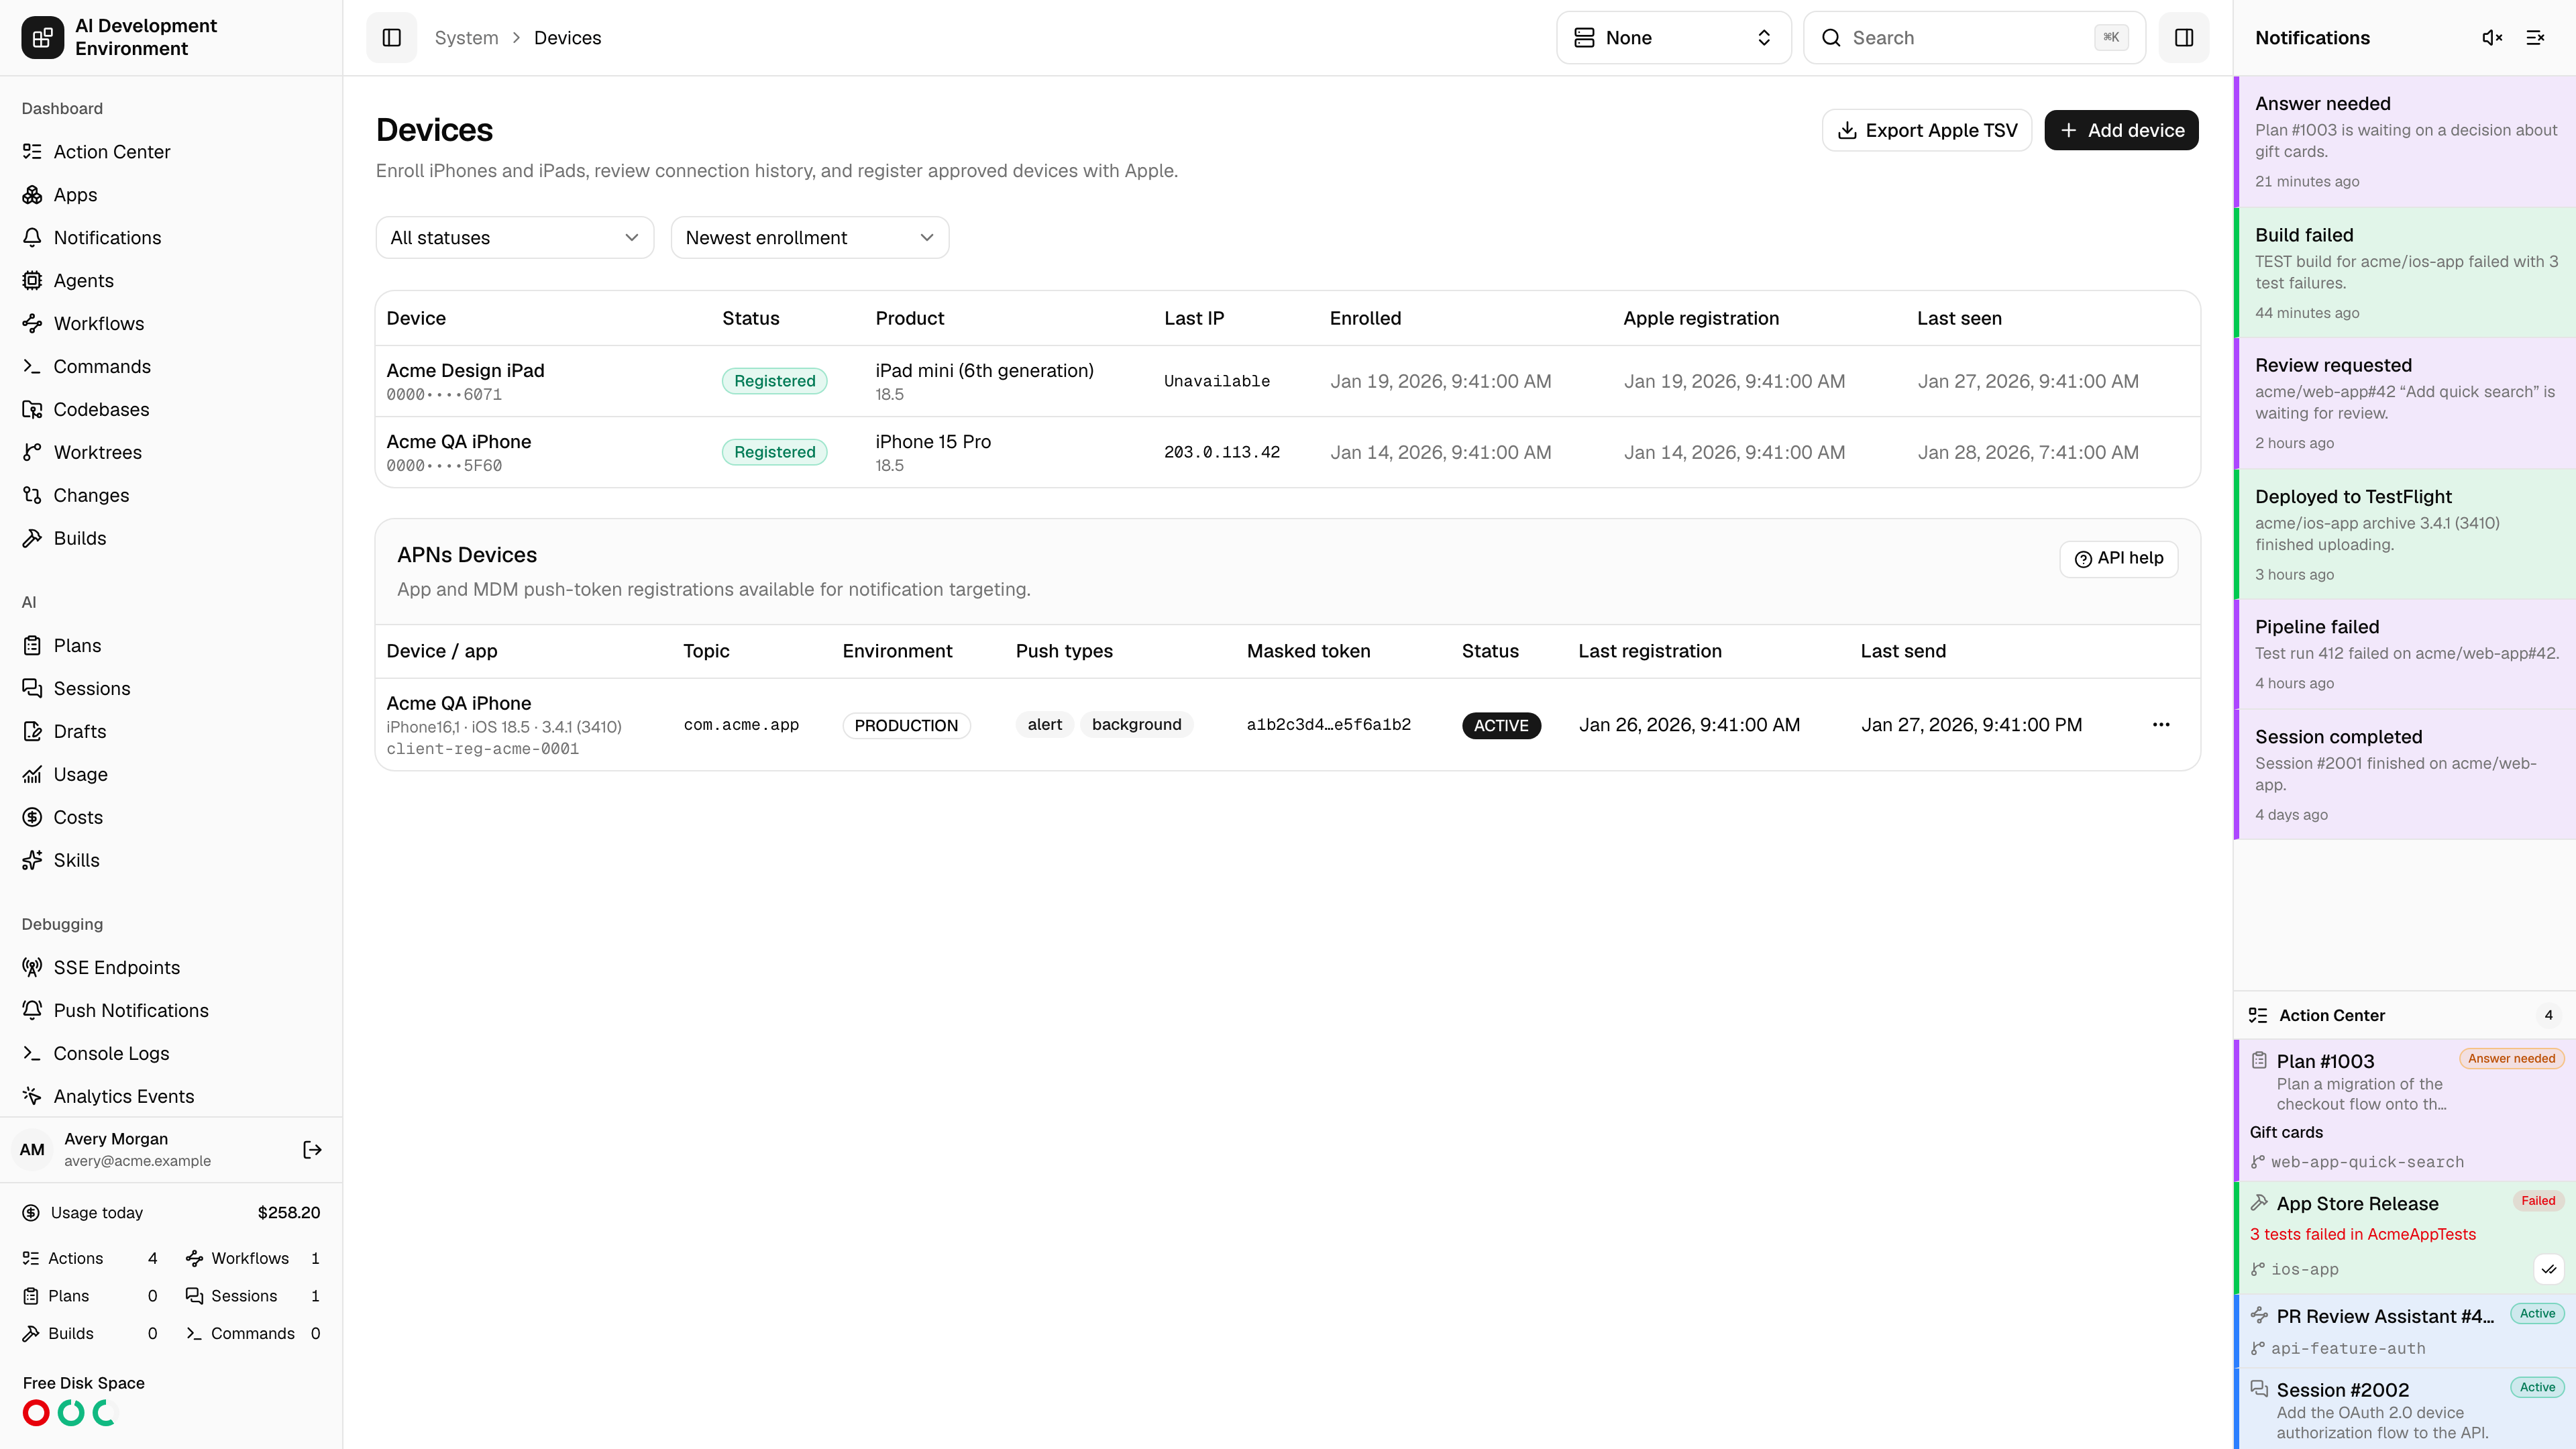The height and width of the screenshot is (1449, 2576).
Task: Click the Codebases sidebar icon
Action: [x=32, y=410]
